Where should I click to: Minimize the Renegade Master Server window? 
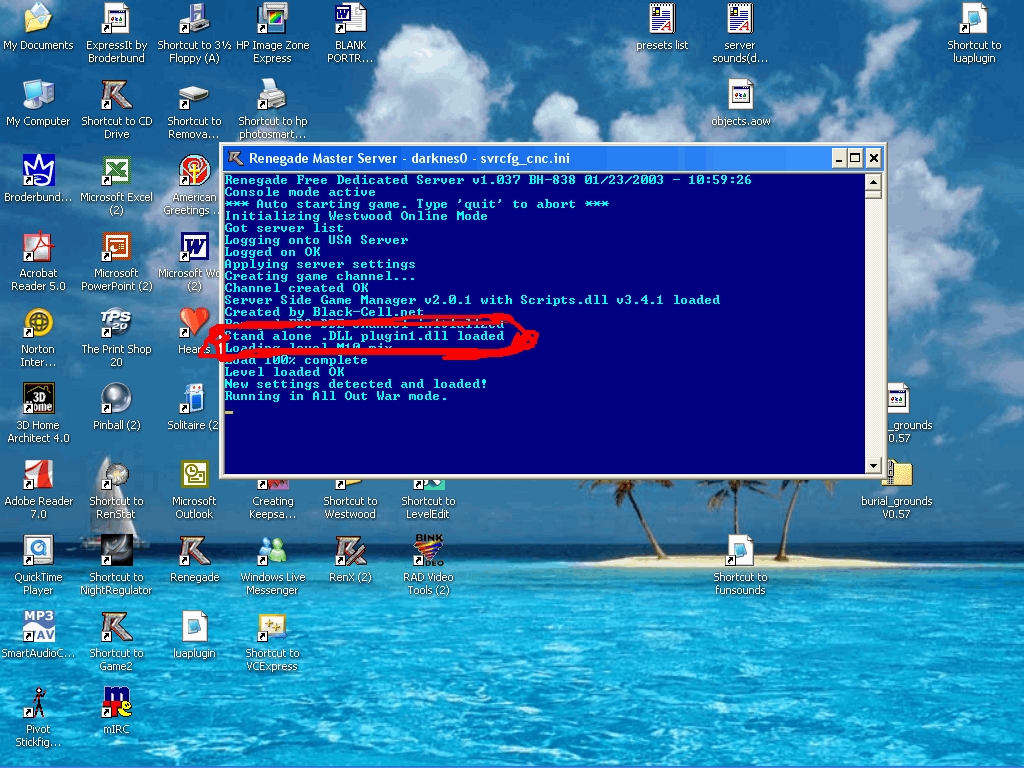coord(838,158)
